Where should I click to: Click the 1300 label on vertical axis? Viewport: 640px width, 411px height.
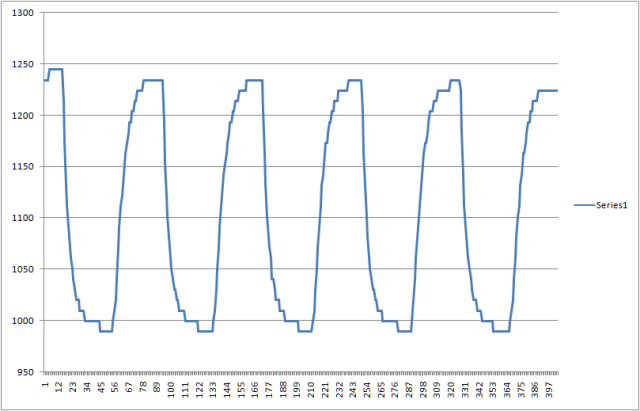(x=20, y=13)
